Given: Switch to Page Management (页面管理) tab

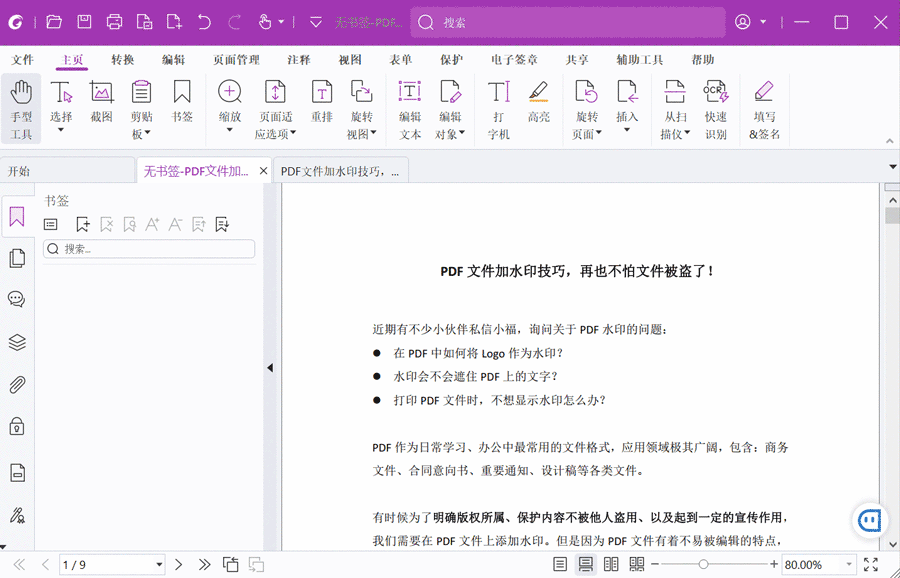Looking at the screenshot, I should pos(236,60).
